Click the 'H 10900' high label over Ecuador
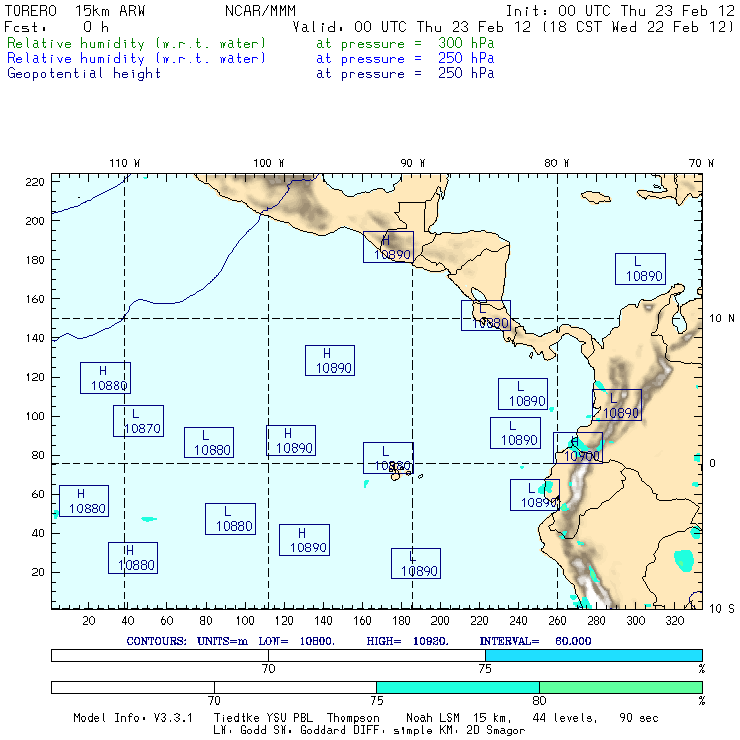Screen dimensions: 740x740 (x=578, y=448)
